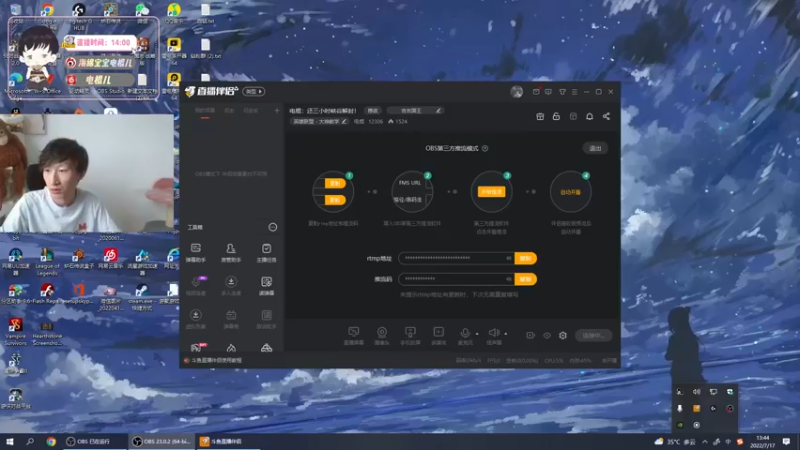This screenshot has width=800, height=450.
Task: Expand speaker options arrow
Action: point(506,334)
